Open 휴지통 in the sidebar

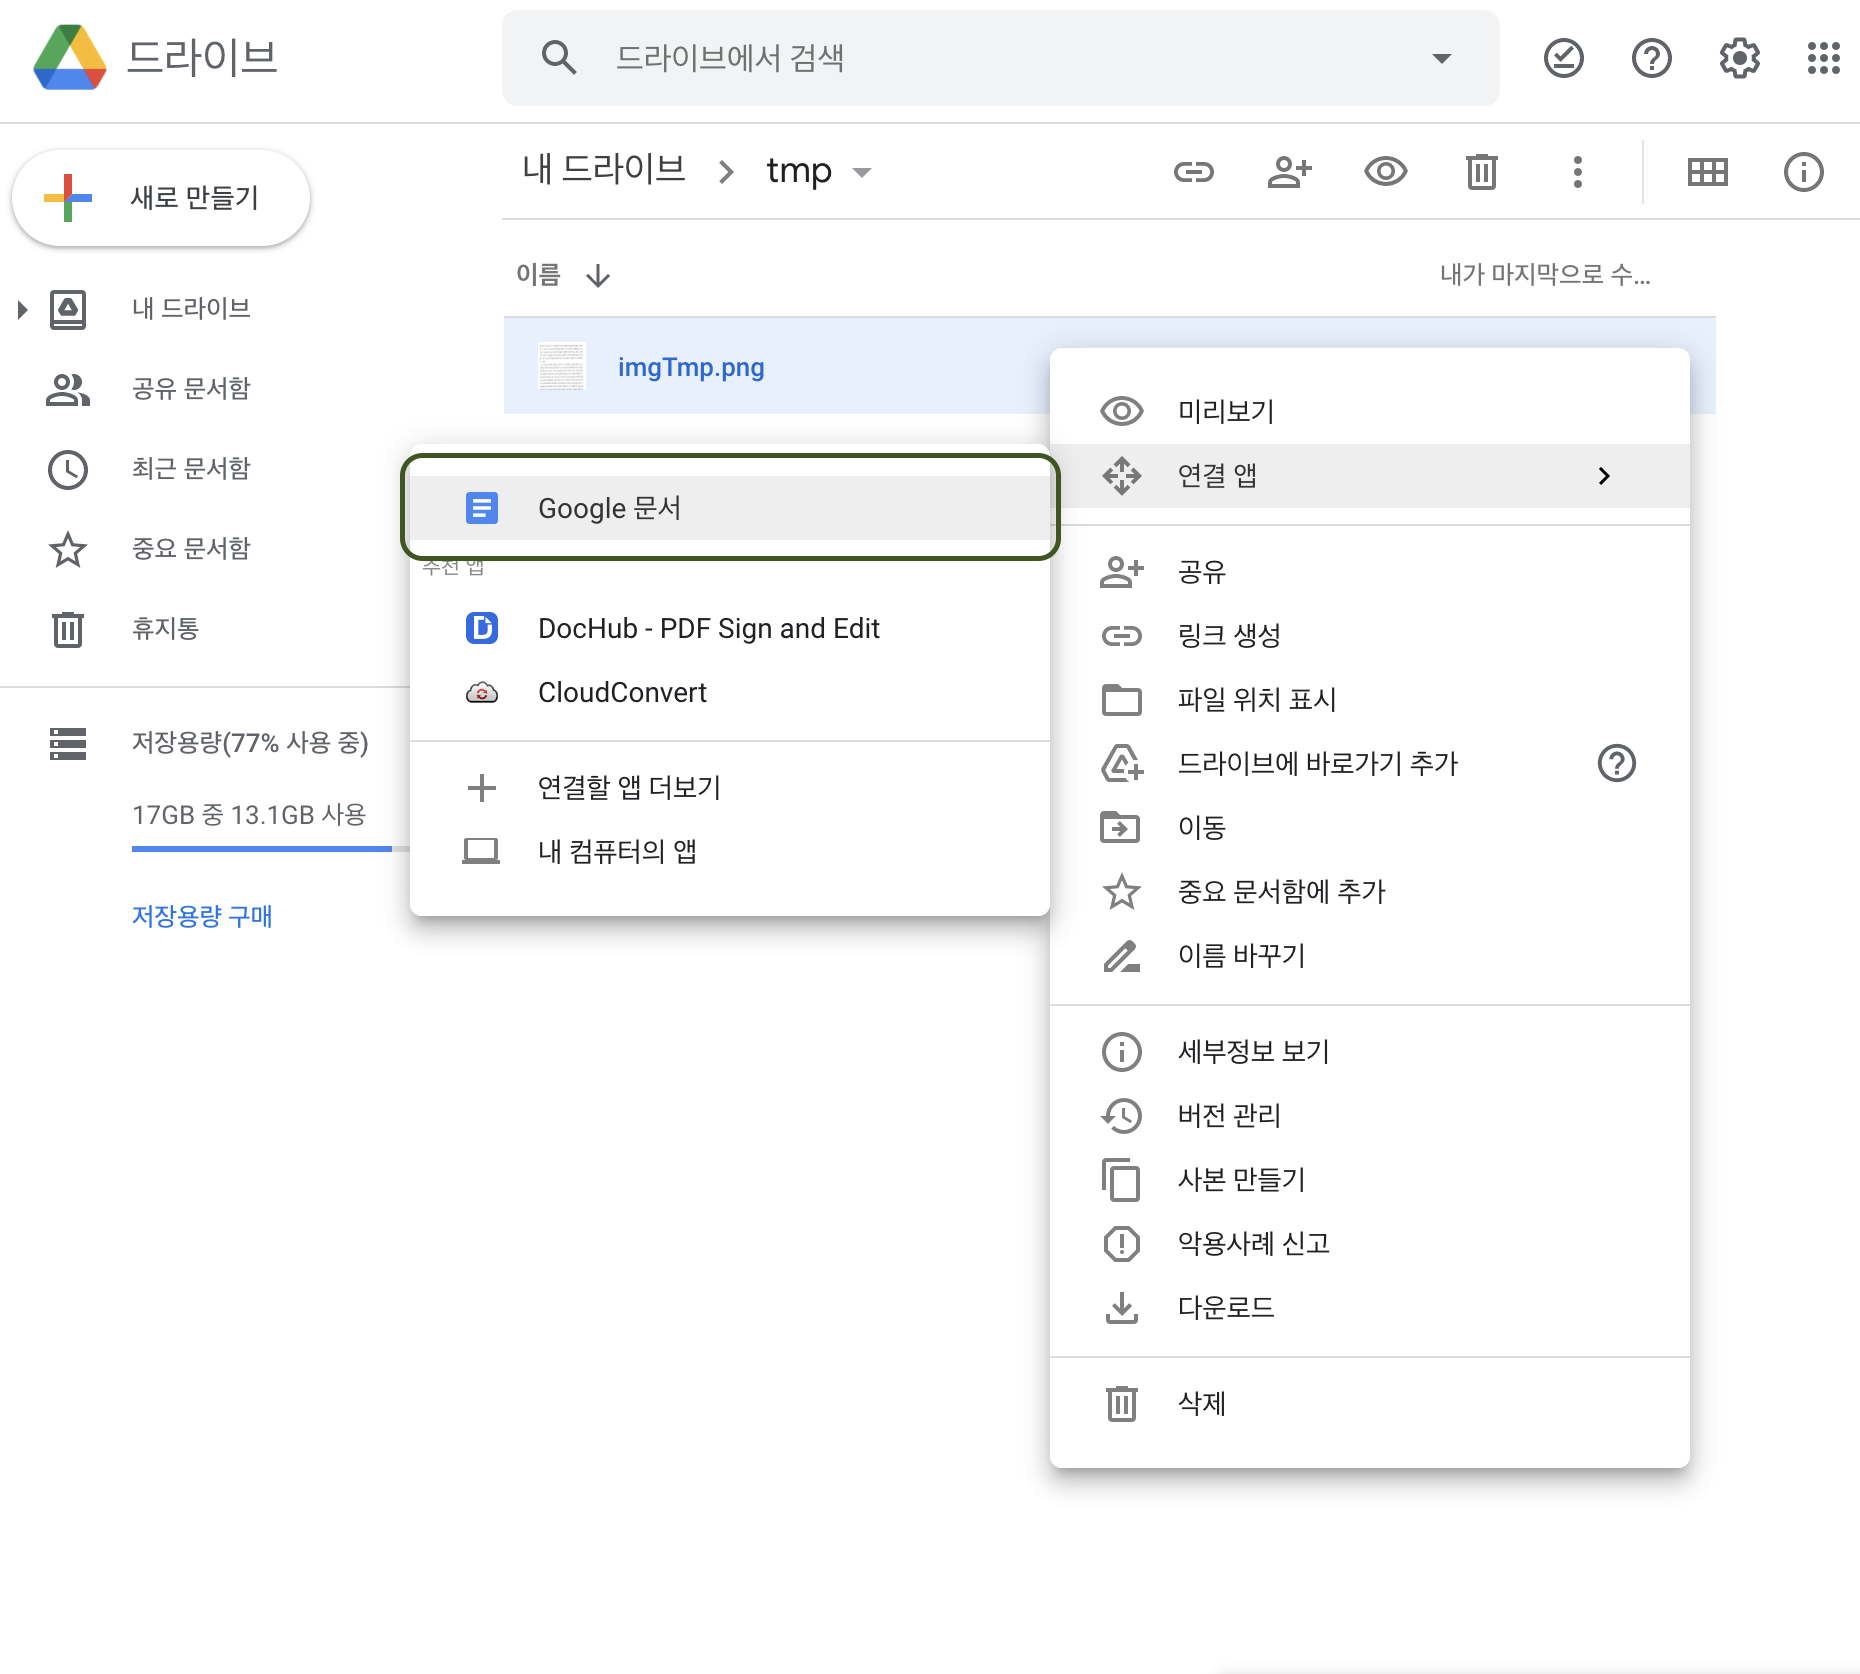(165, 629)
